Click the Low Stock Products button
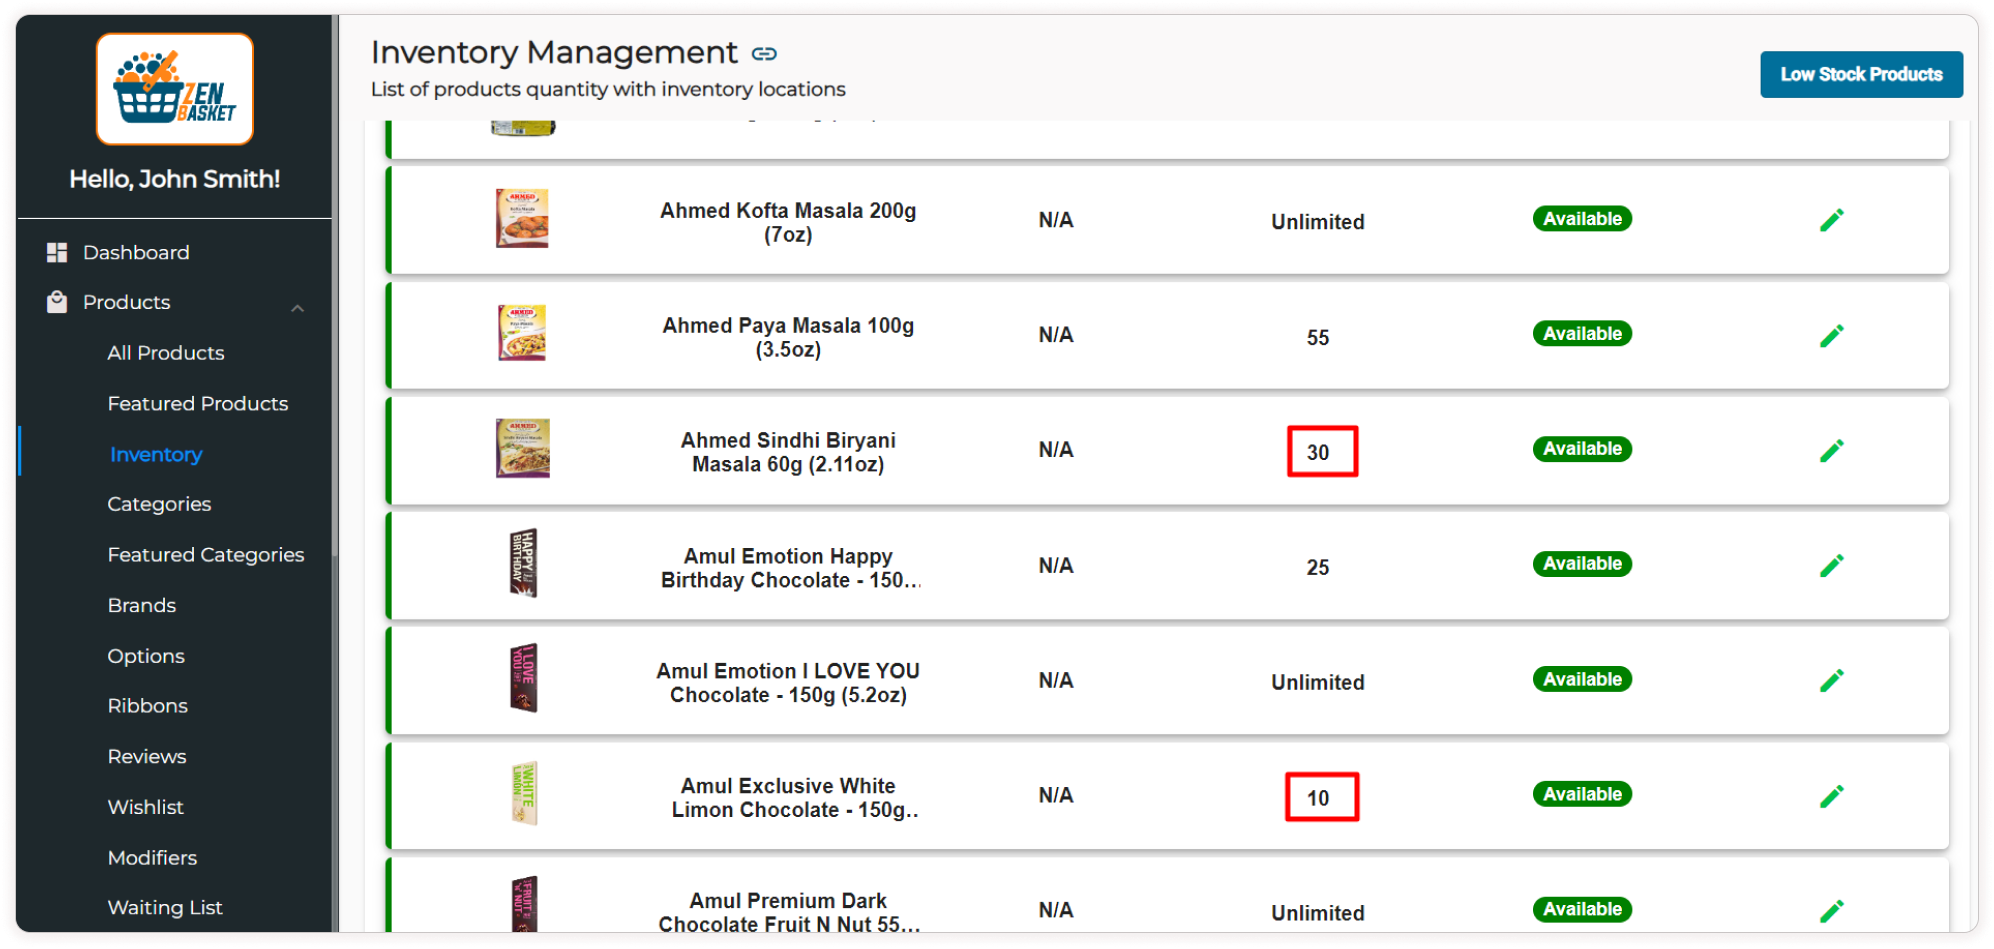 point(1861,75)
